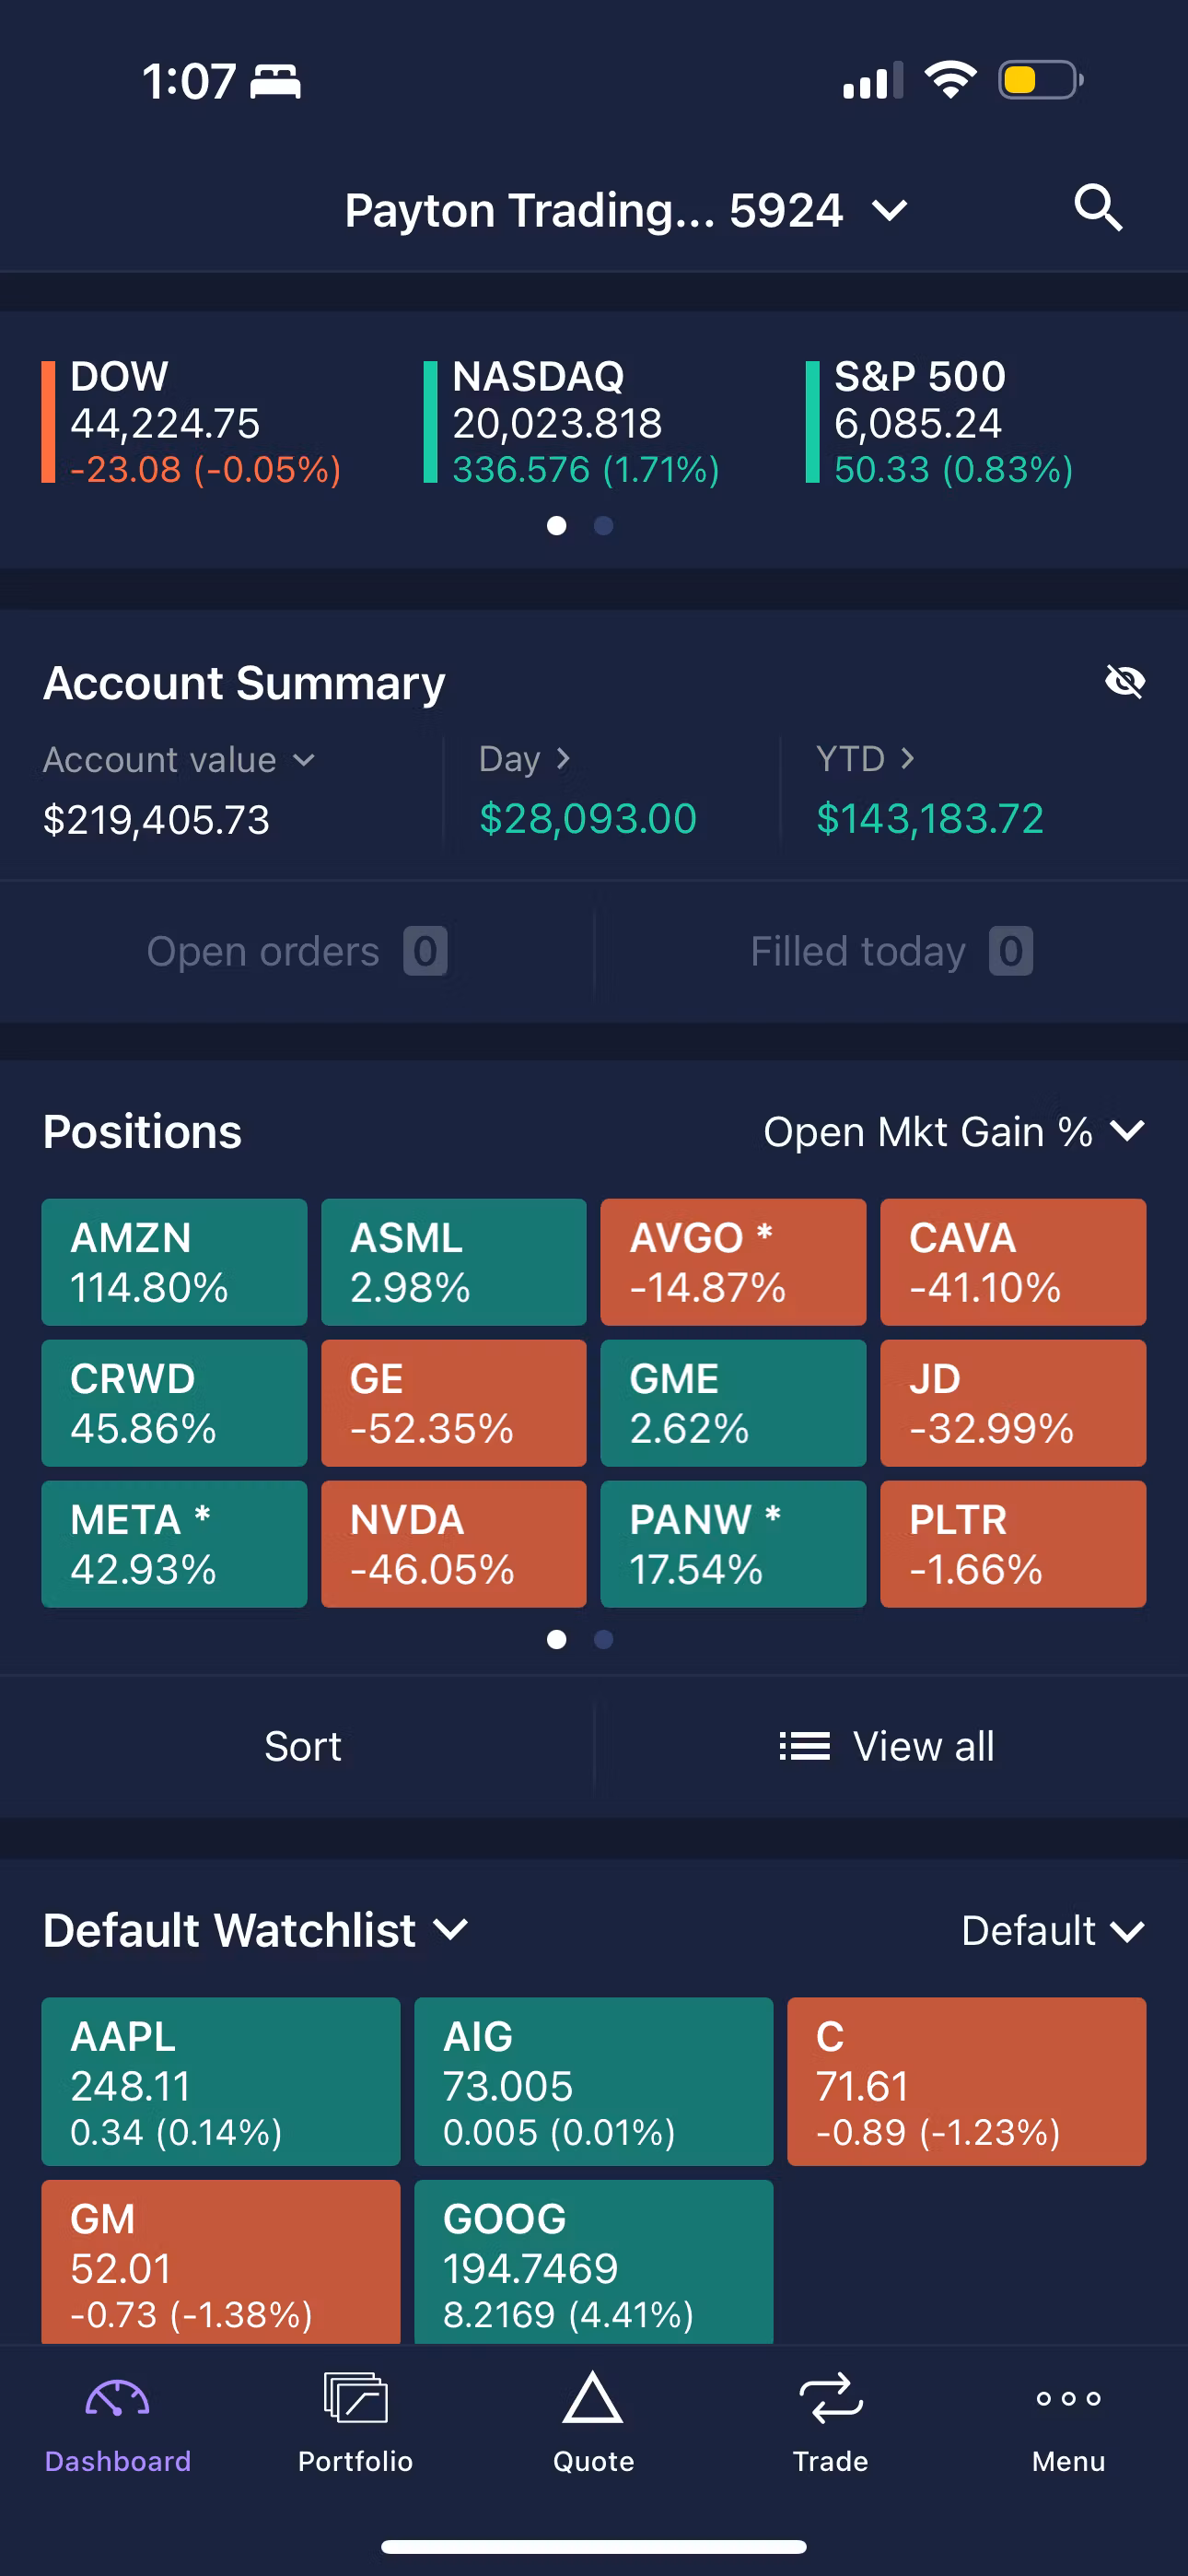The image size is (1188, 2576).
Task: Tap the Trade arrows icon
Action: 830,2398
